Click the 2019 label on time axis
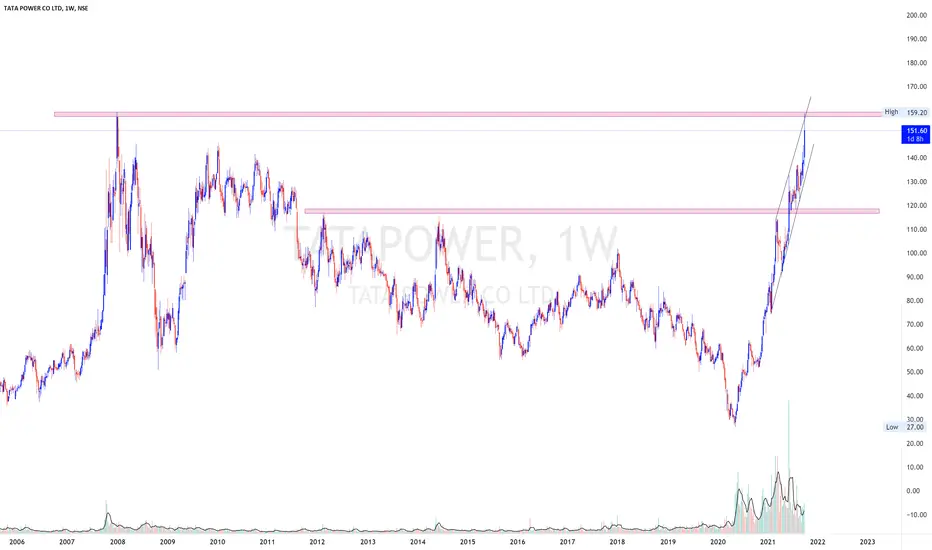 (x=668, y=542)
